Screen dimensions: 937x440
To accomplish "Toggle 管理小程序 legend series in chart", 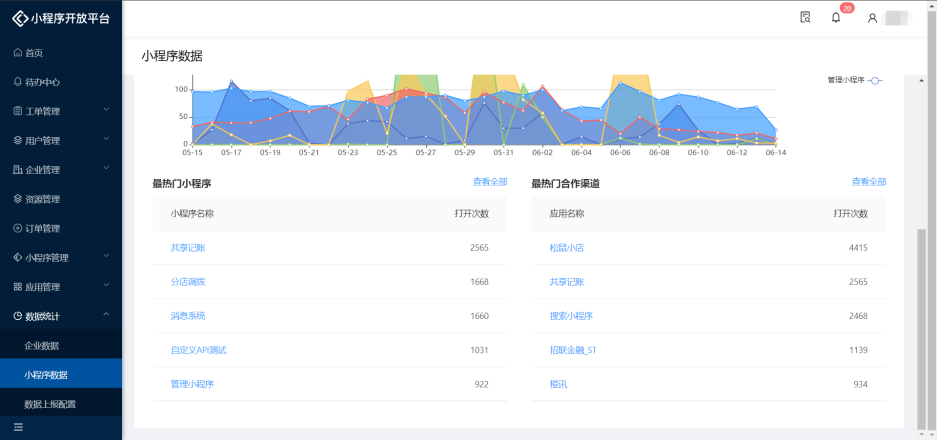I will (x=854, y=80).
